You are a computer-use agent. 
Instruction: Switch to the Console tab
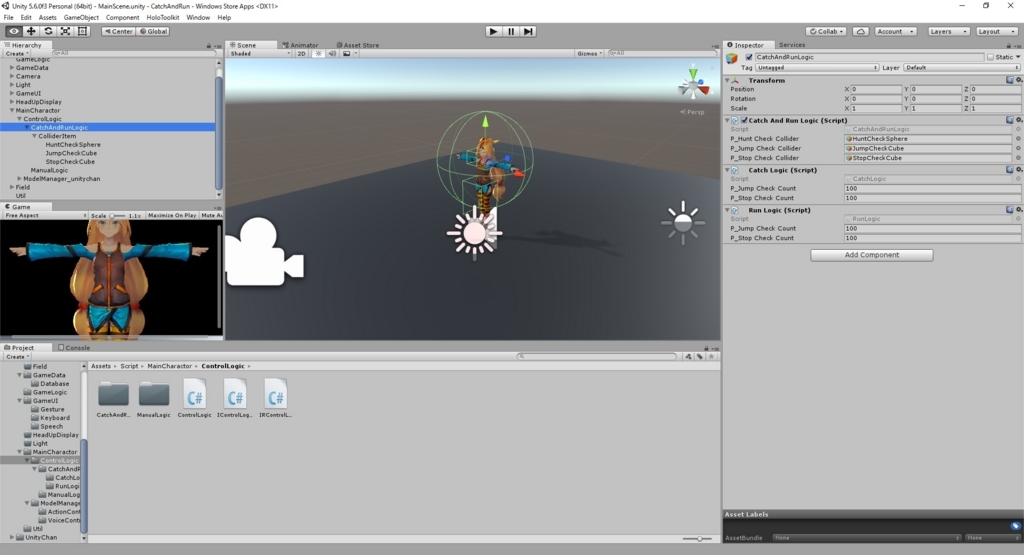pyautogui.click(x=74, y=347)
